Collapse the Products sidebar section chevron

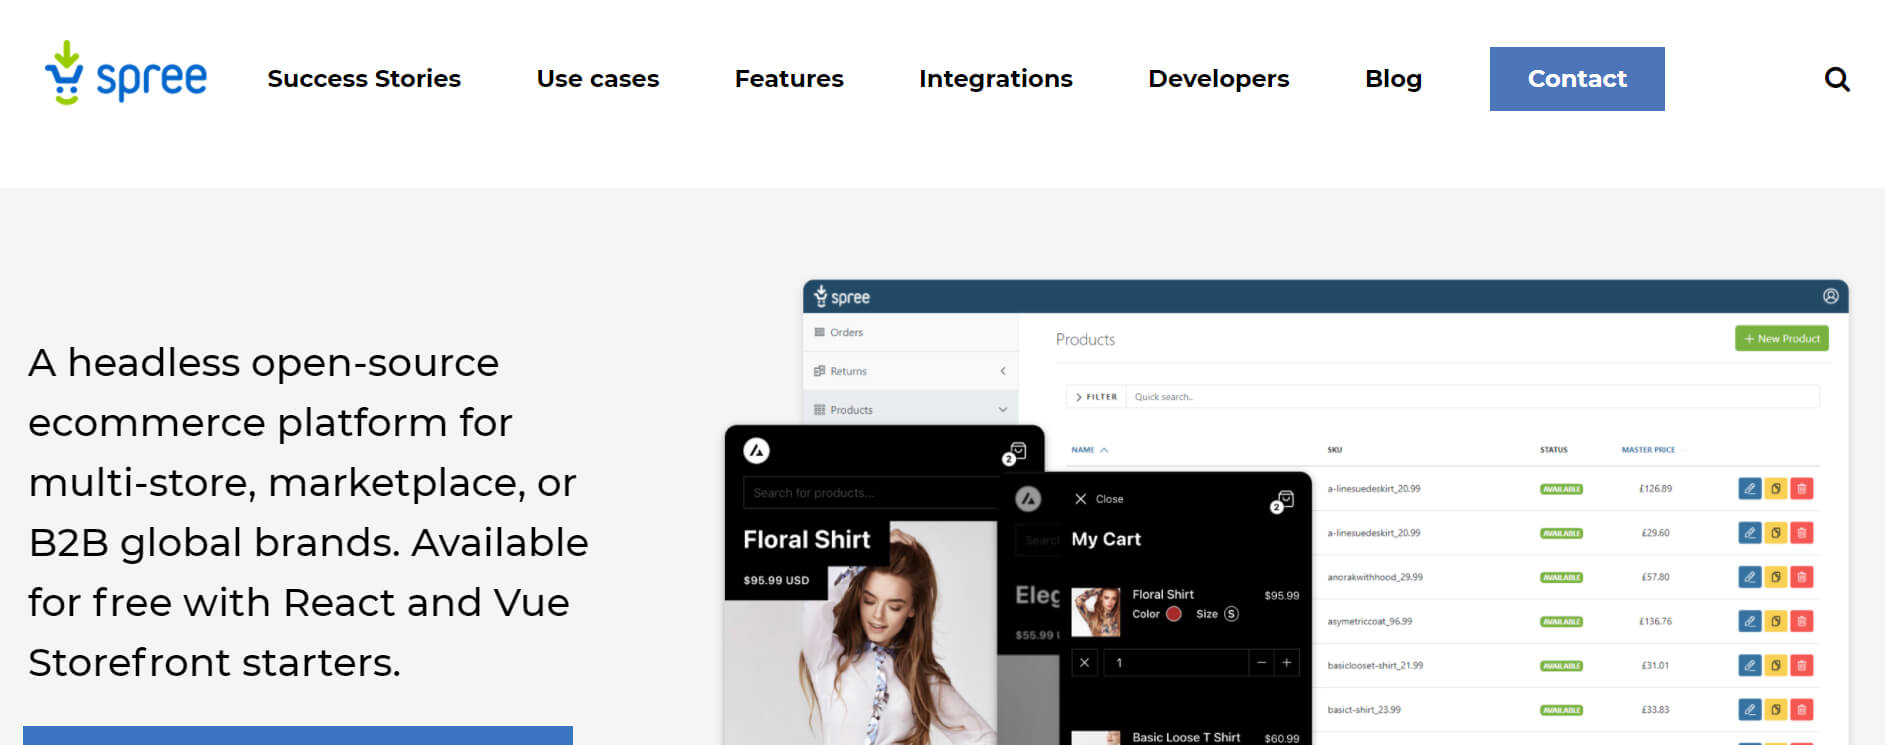point(1002,410)
